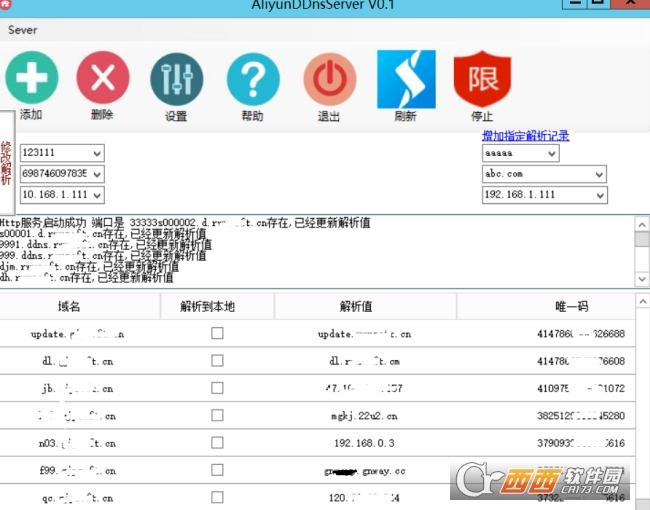Image resolution: width=650 pixels, height=510 pixels.
Task: Tick the checkbox in the qc. row
Action: tap(217, 497)
